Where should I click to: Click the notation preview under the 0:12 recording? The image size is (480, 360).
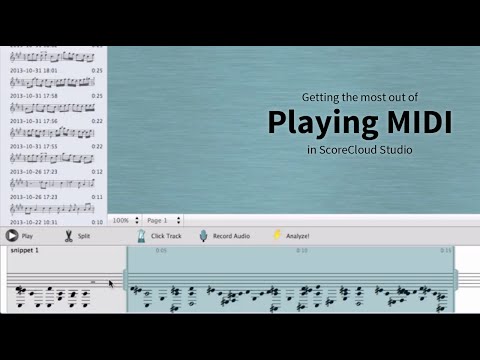(52, 183)
